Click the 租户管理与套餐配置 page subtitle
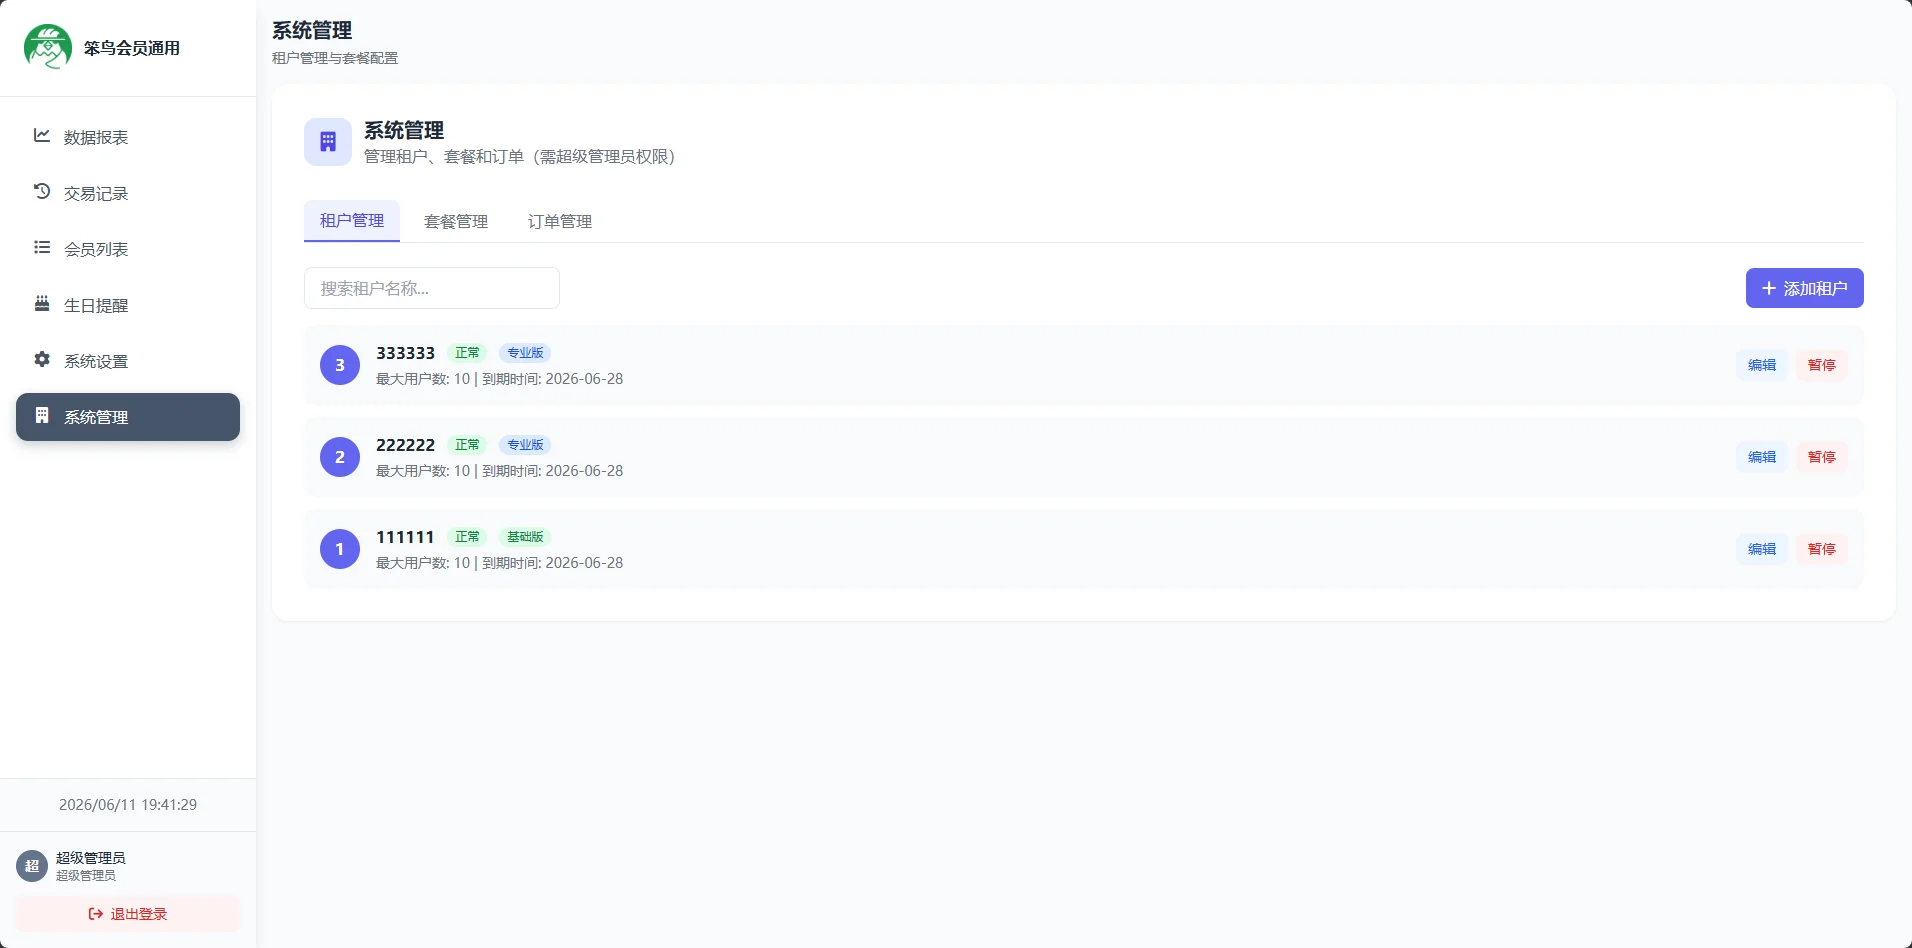Viewport: 1912px width, 948px height. 335,58
